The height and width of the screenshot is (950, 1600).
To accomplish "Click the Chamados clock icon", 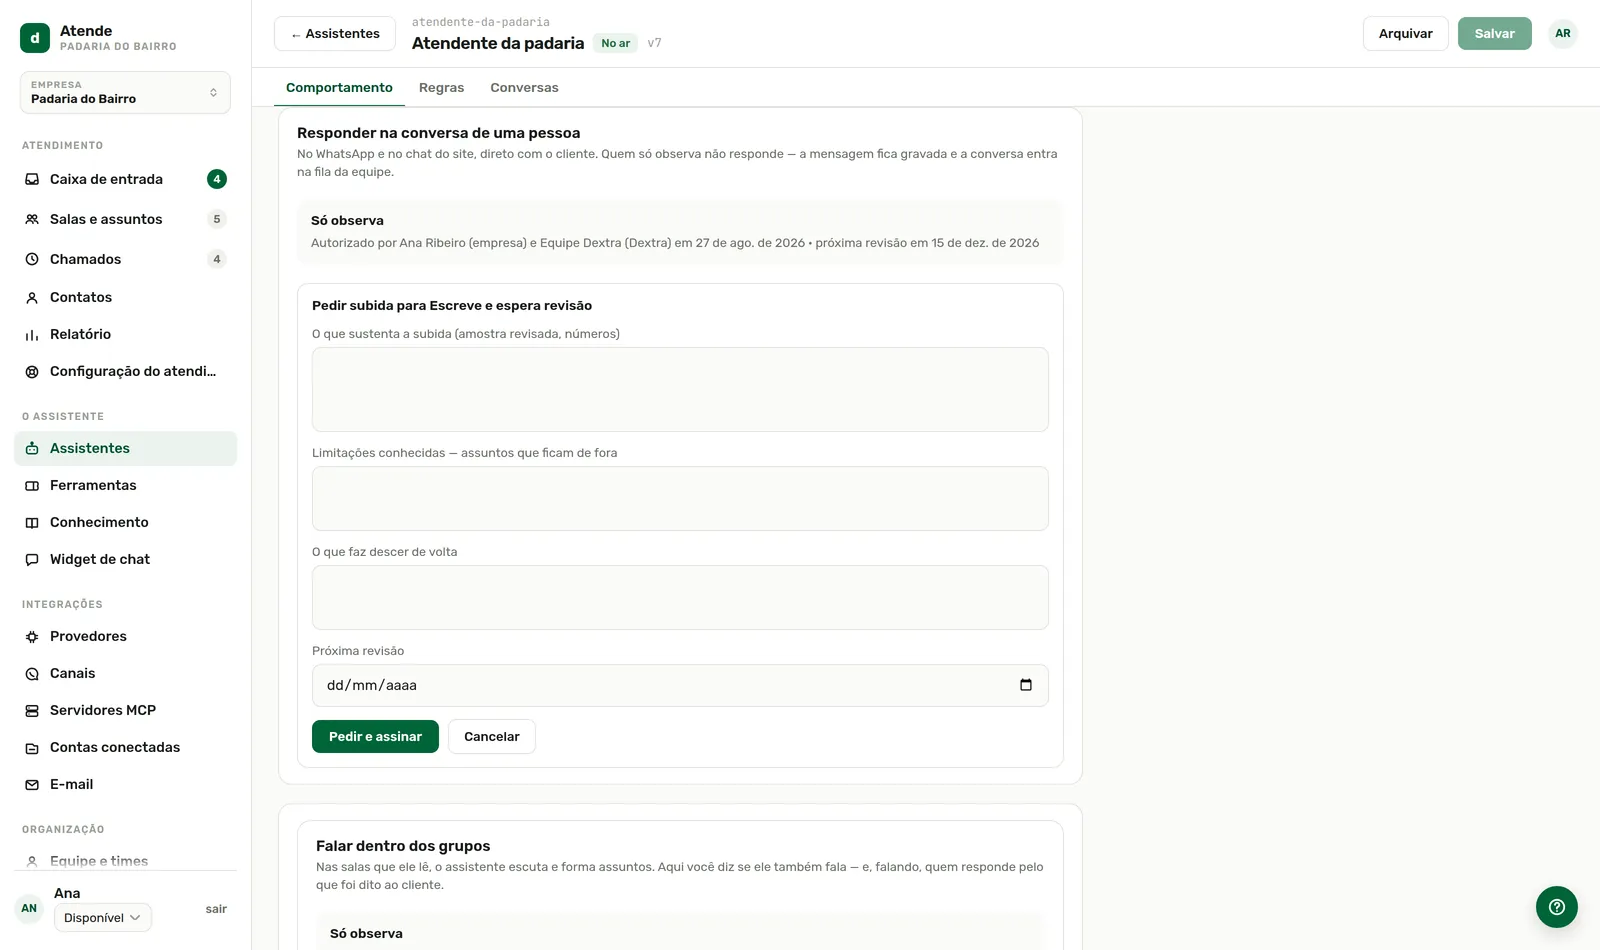I will (x=32, y=259).
